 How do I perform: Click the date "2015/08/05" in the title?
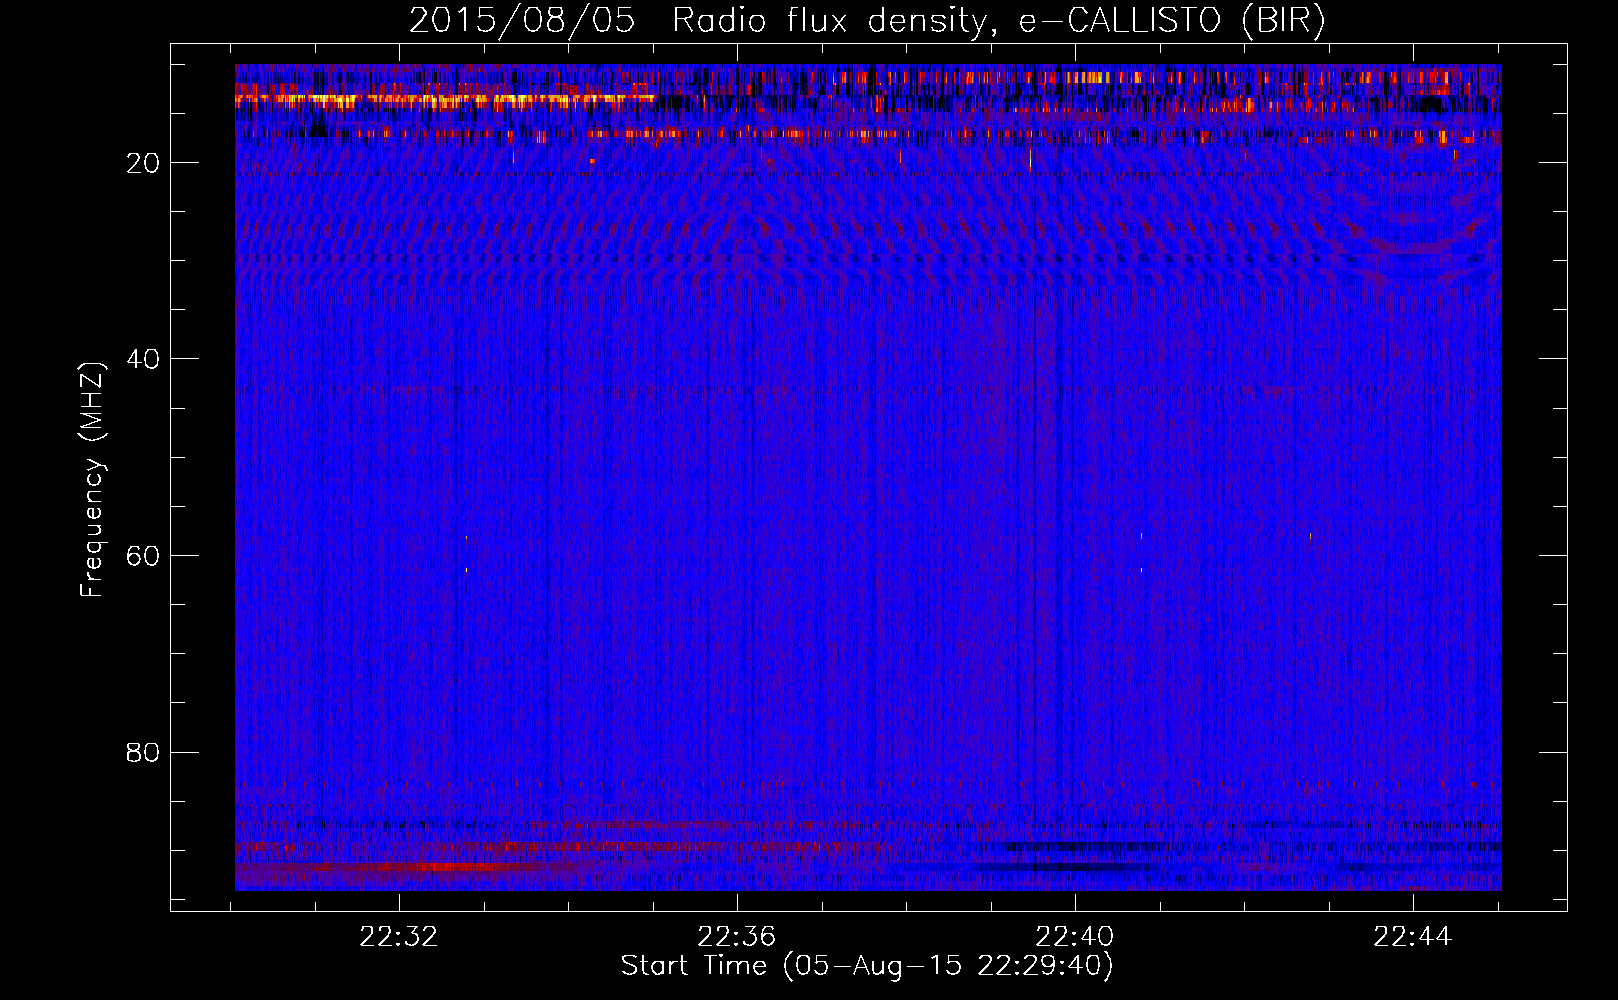point(522,21)
